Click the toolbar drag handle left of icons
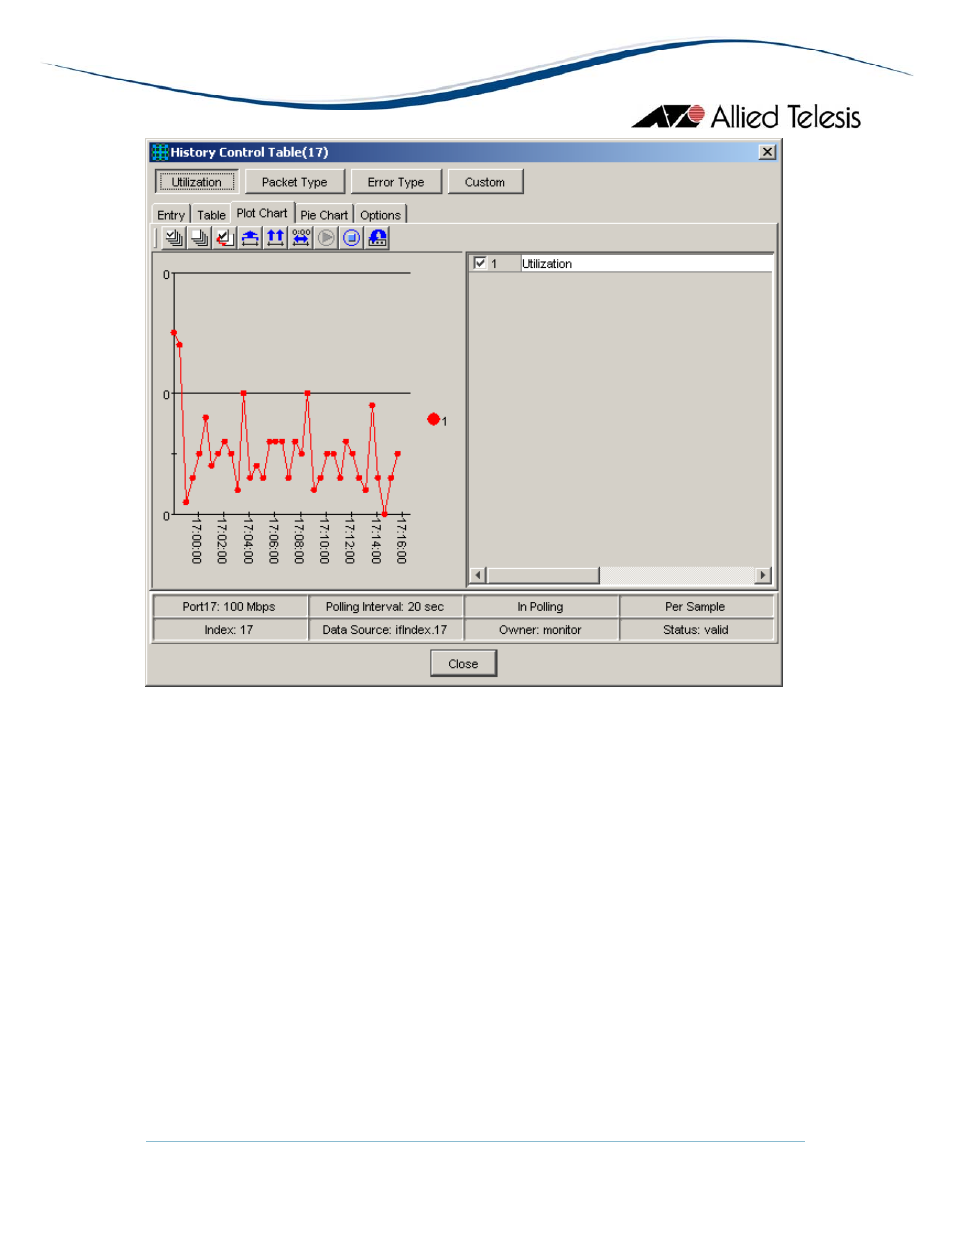Image resolution: width=954 pixels, height=1235 pixels. tap(157, 238)
